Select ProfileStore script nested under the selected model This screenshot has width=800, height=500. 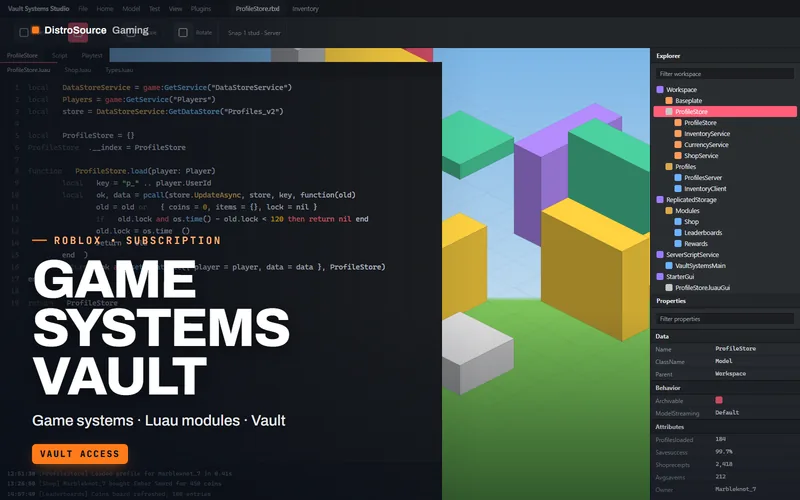click(700, 123)
